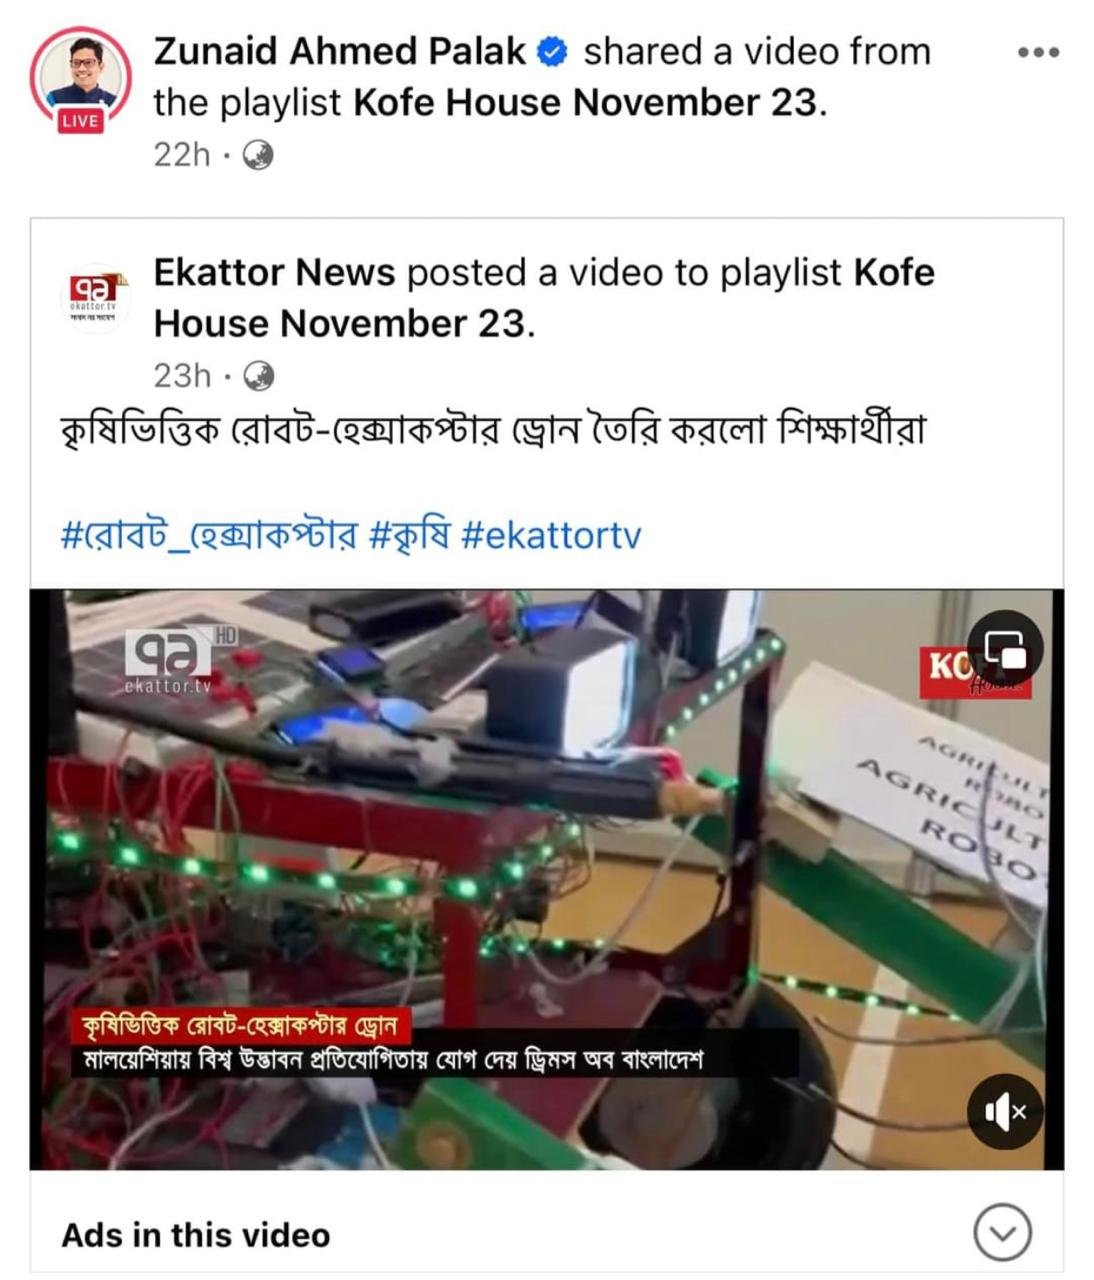Click the #রোবট_হেক্সাকপ্টার hashtag
The width and height of the screenshot is (1094, 1280).
point(209,535)
